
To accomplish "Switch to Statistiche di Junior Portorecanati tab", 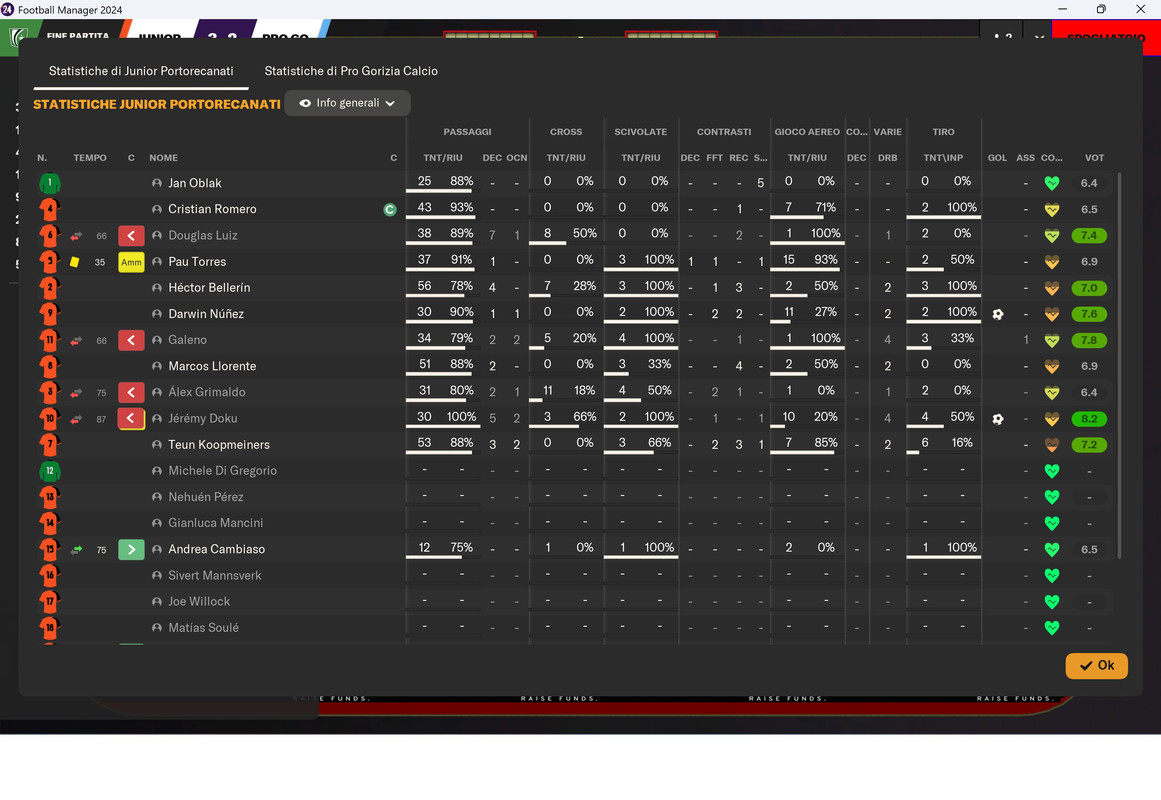I will point(141,71).
